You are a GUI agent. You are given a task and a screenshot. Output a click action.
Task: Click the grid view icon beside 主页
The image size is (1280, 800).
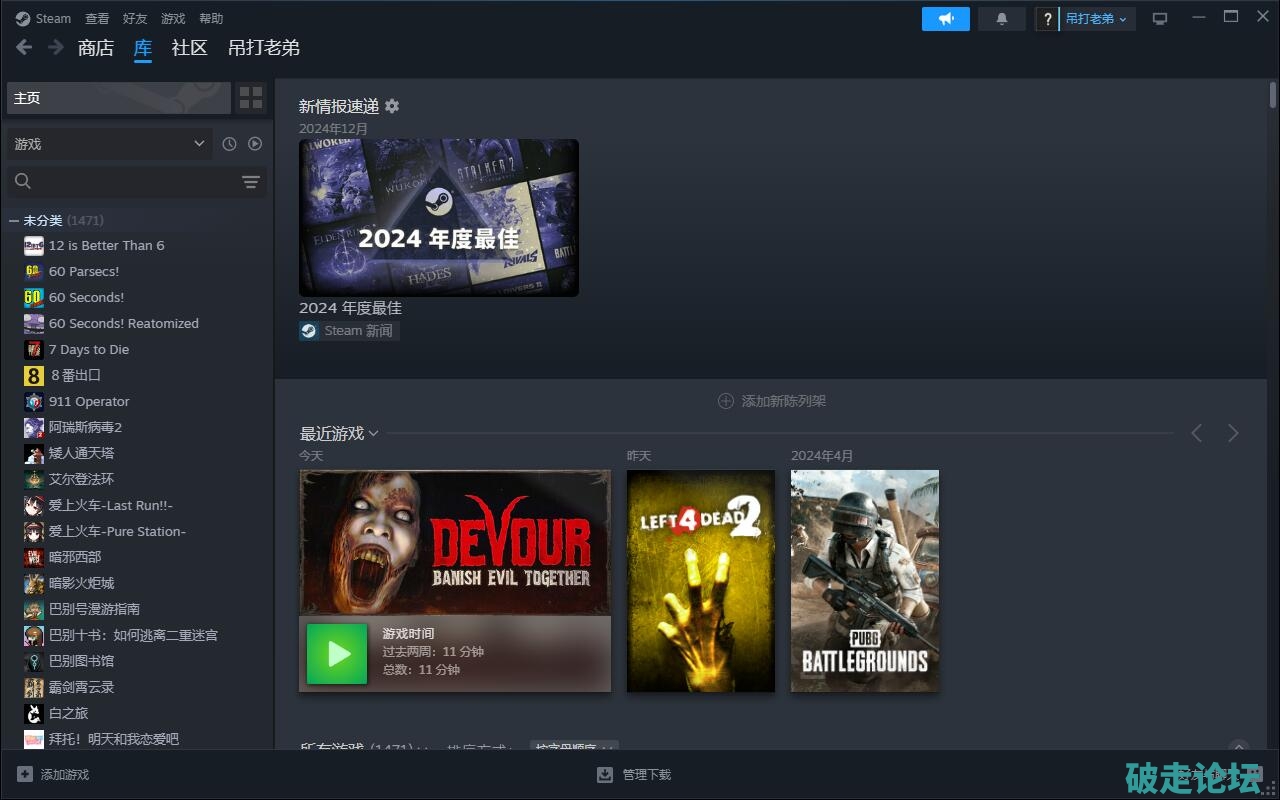coord(251,98)
